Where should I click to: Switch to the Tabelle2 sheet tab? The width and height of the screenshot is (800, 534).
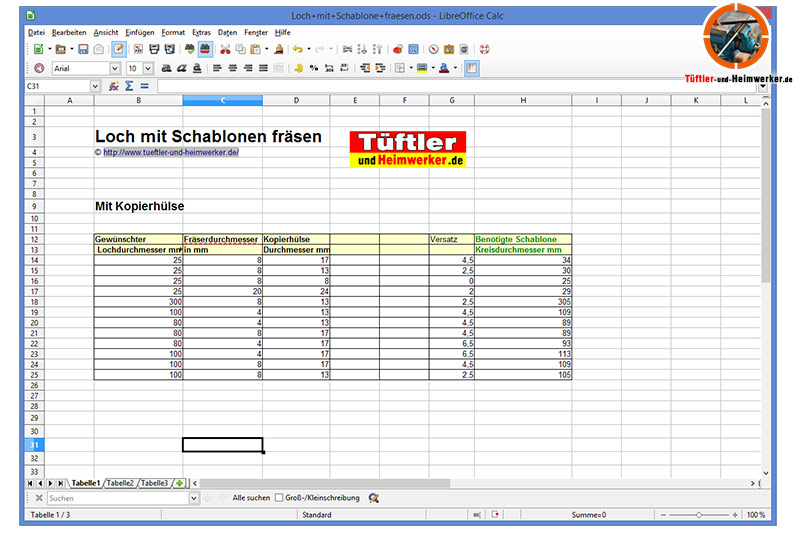coord(120,483)
